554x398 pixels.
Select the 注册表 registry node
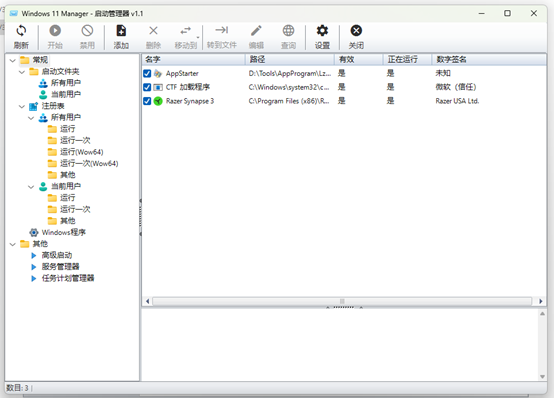[x=53, y=106]
